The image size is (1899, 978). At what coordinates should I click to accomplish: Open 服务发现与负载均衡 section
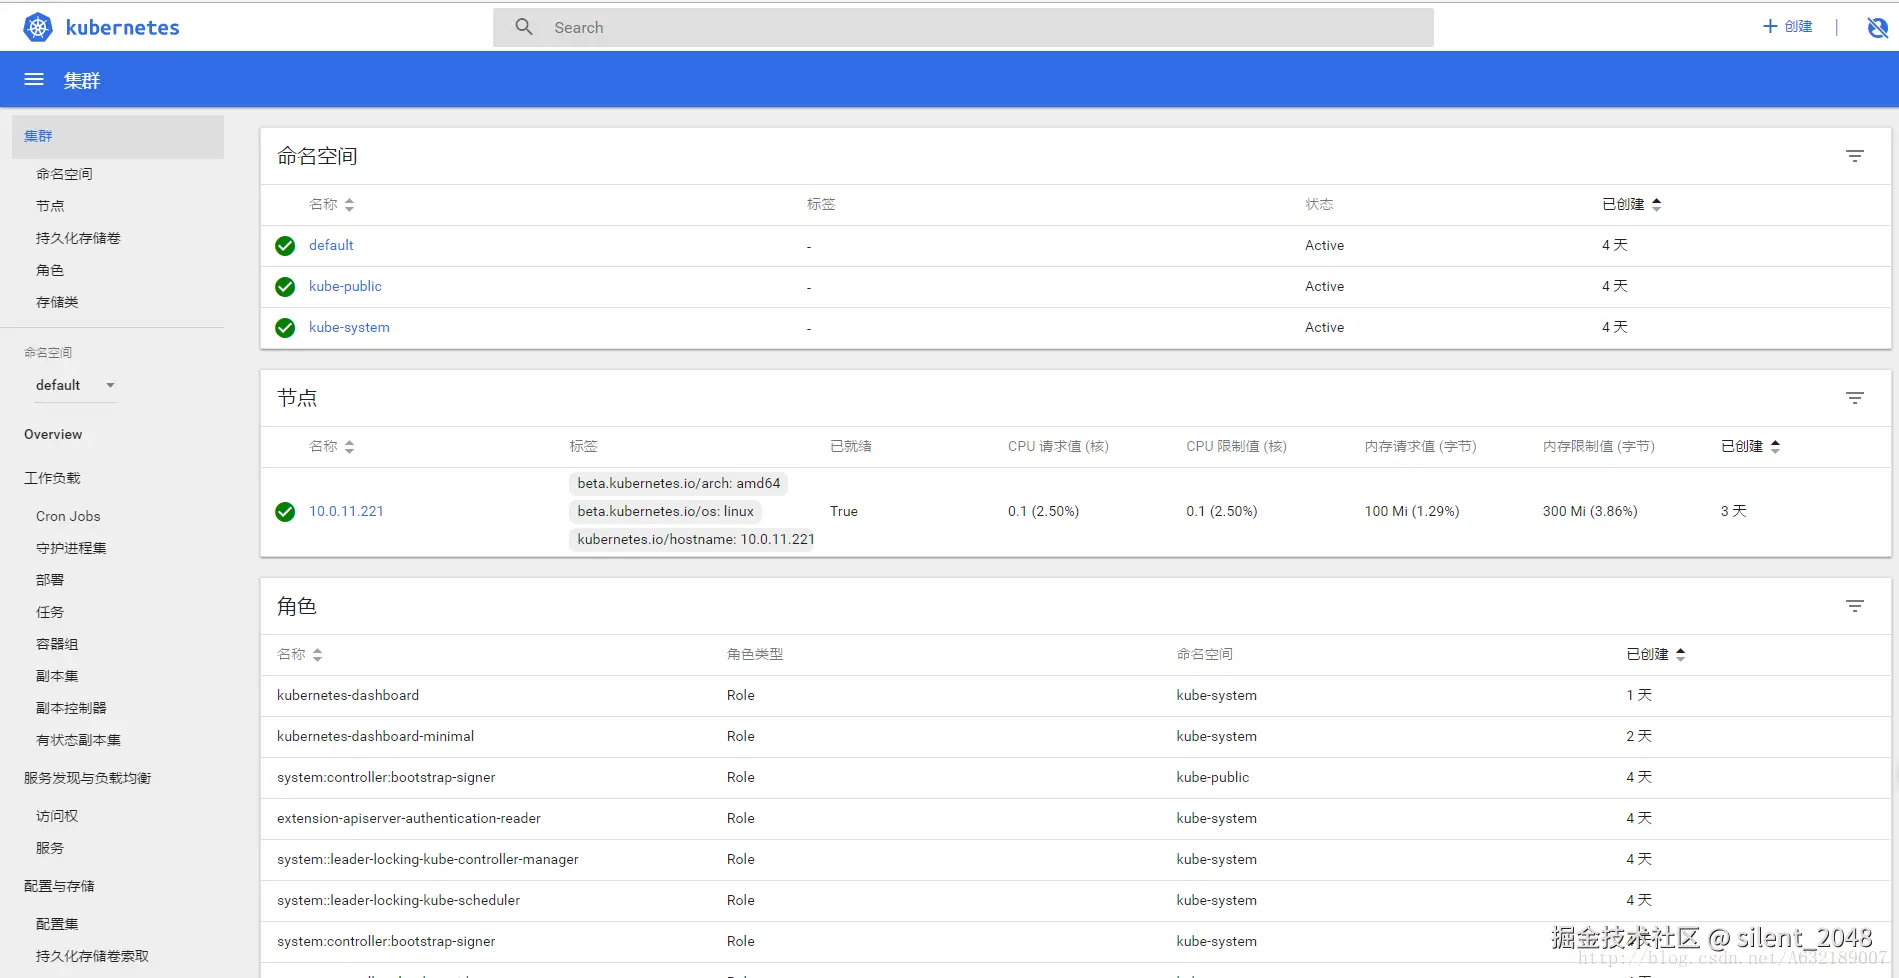tap(87, 778)
